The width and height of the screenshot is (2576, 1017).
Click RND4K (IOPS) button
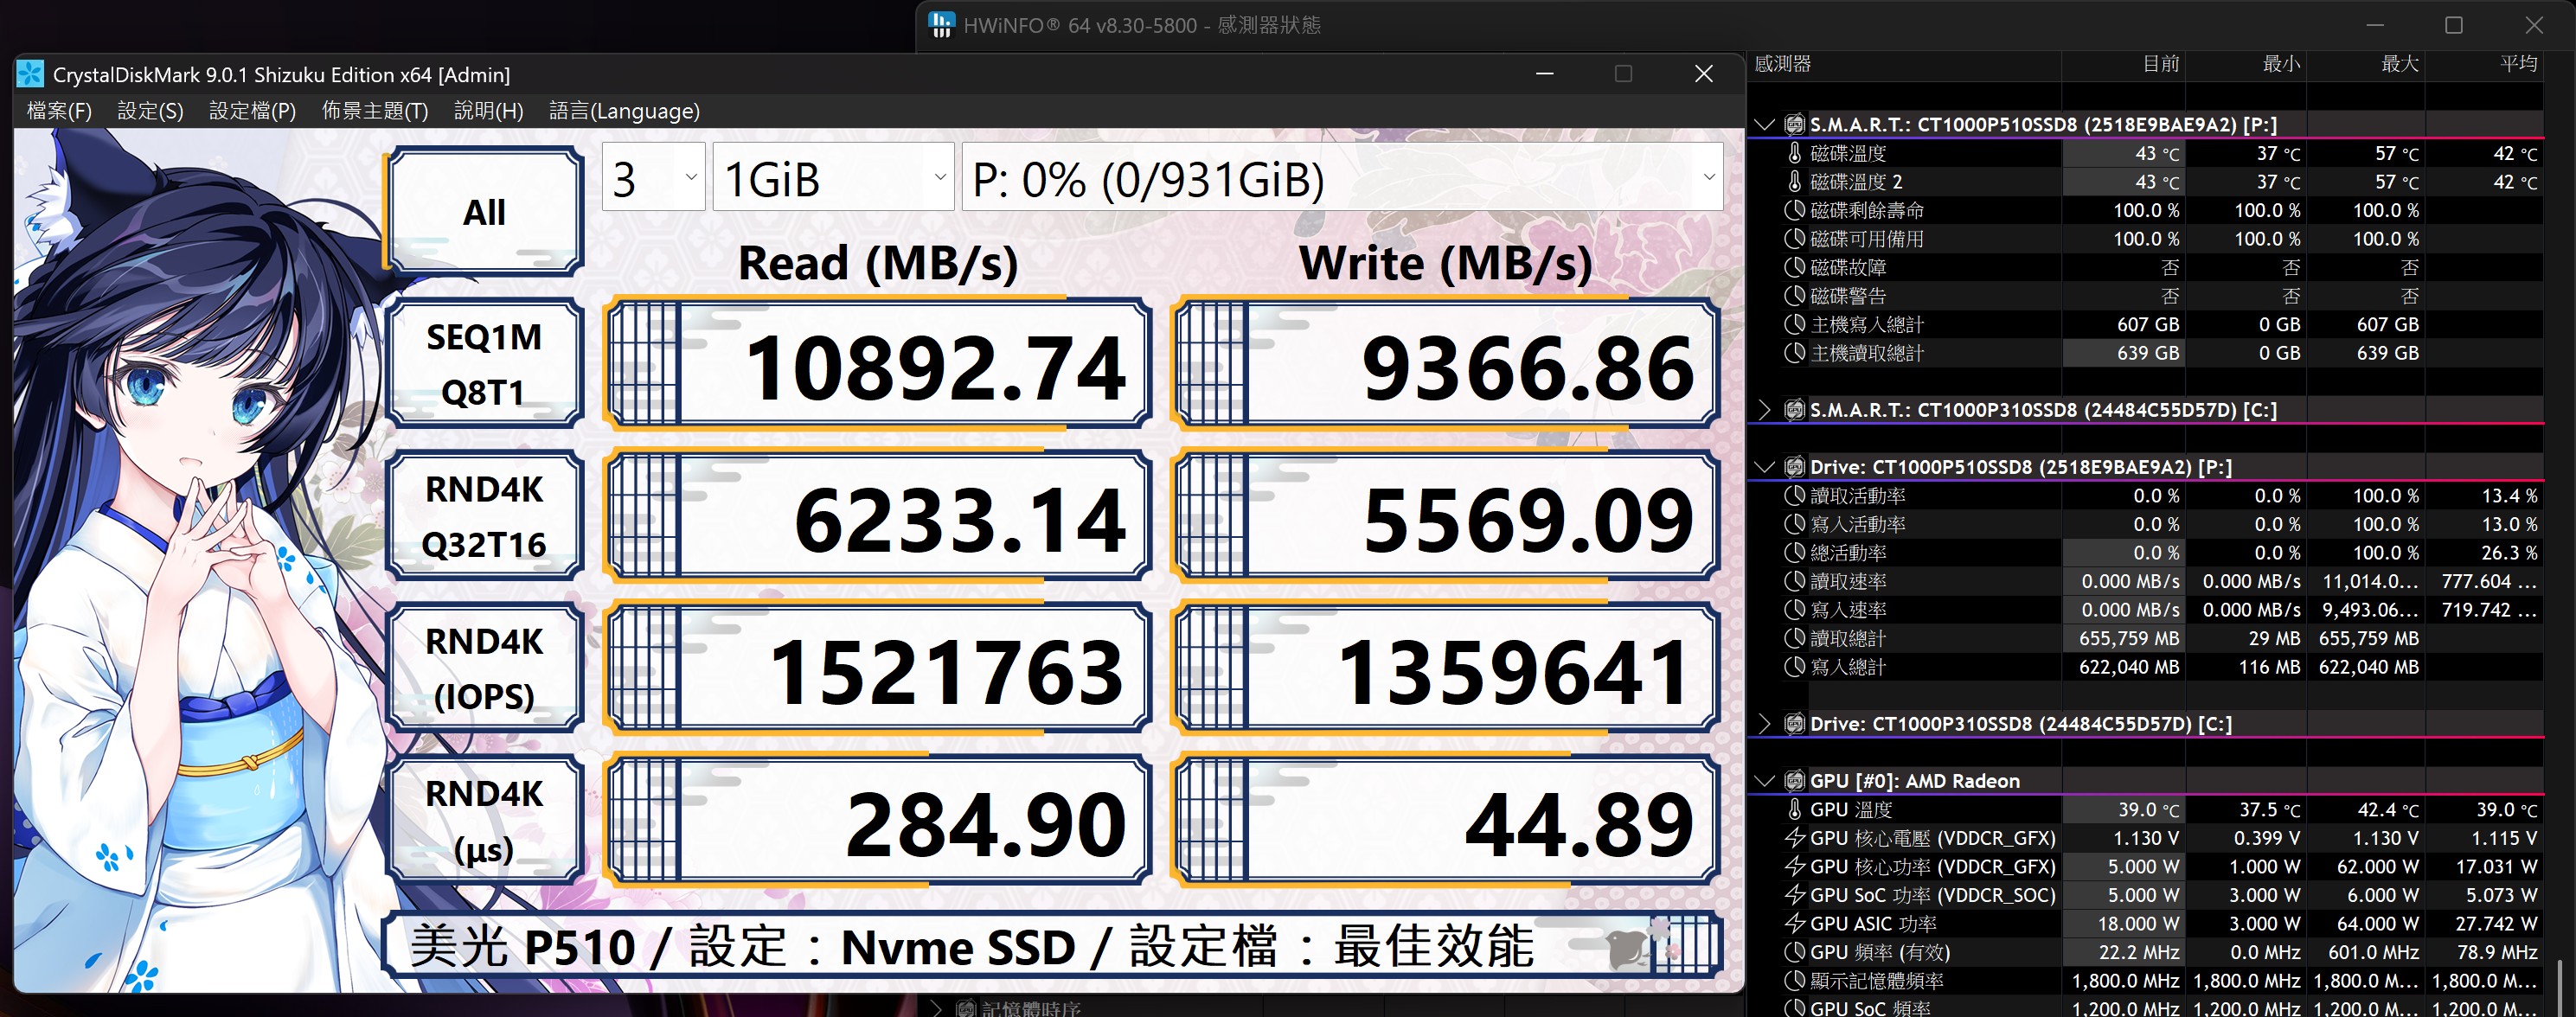click(484, 668)
